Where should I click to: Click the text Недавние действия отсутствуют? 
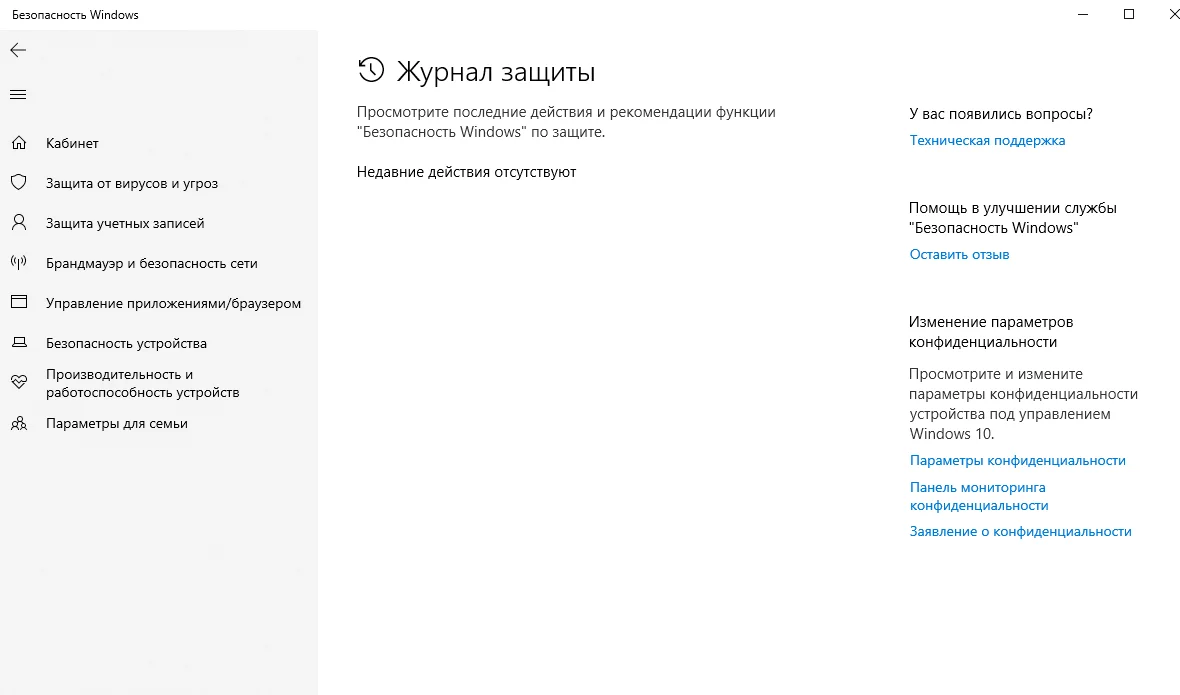click(x=467, y=172)
